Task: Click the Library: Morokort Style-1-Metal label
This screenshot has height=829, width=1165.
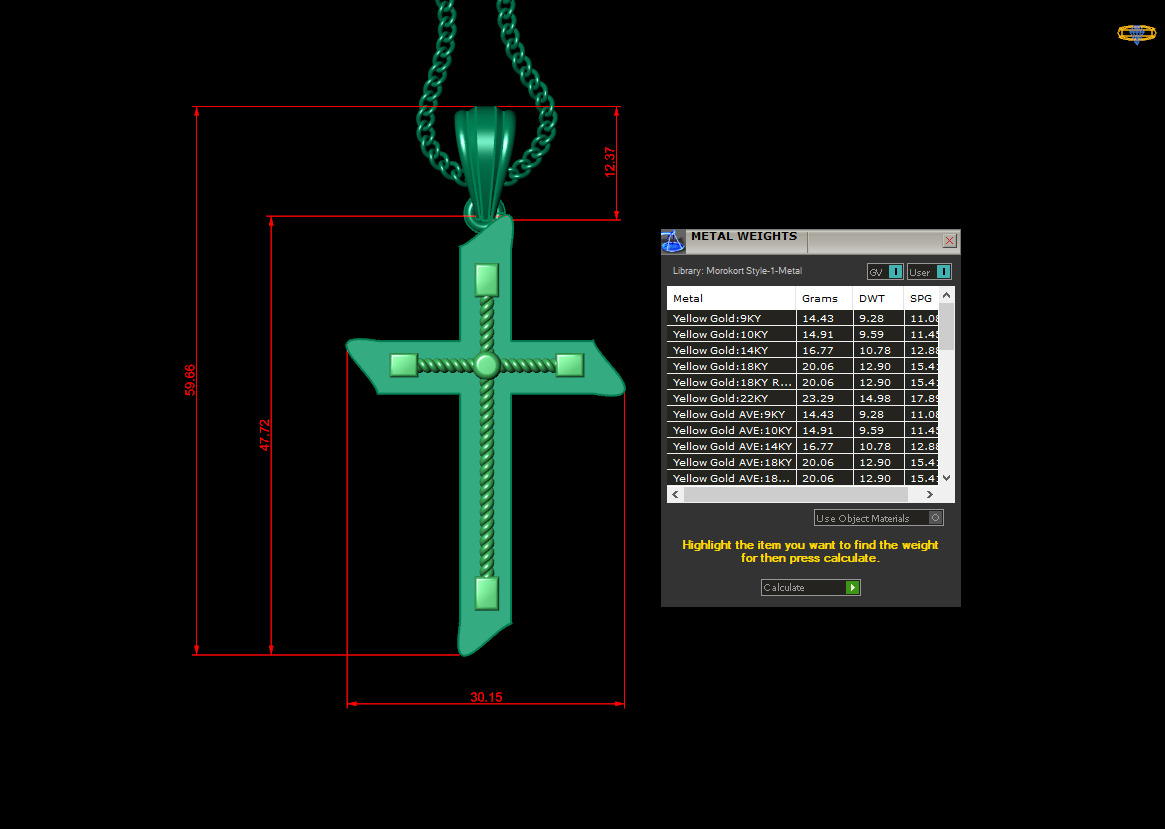Action: (737, 271)
